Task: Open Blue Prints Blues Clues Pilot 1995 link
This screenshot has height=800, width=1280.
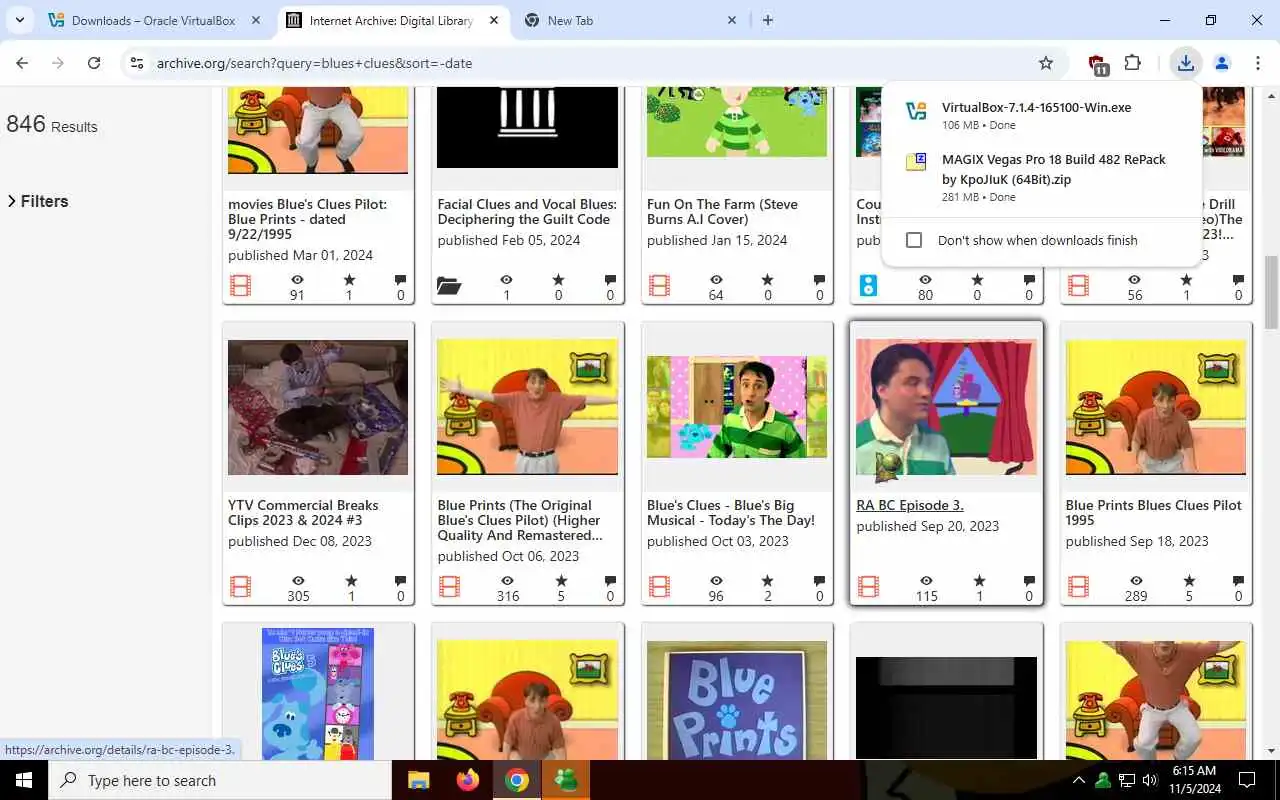Action: point(1154,513)
